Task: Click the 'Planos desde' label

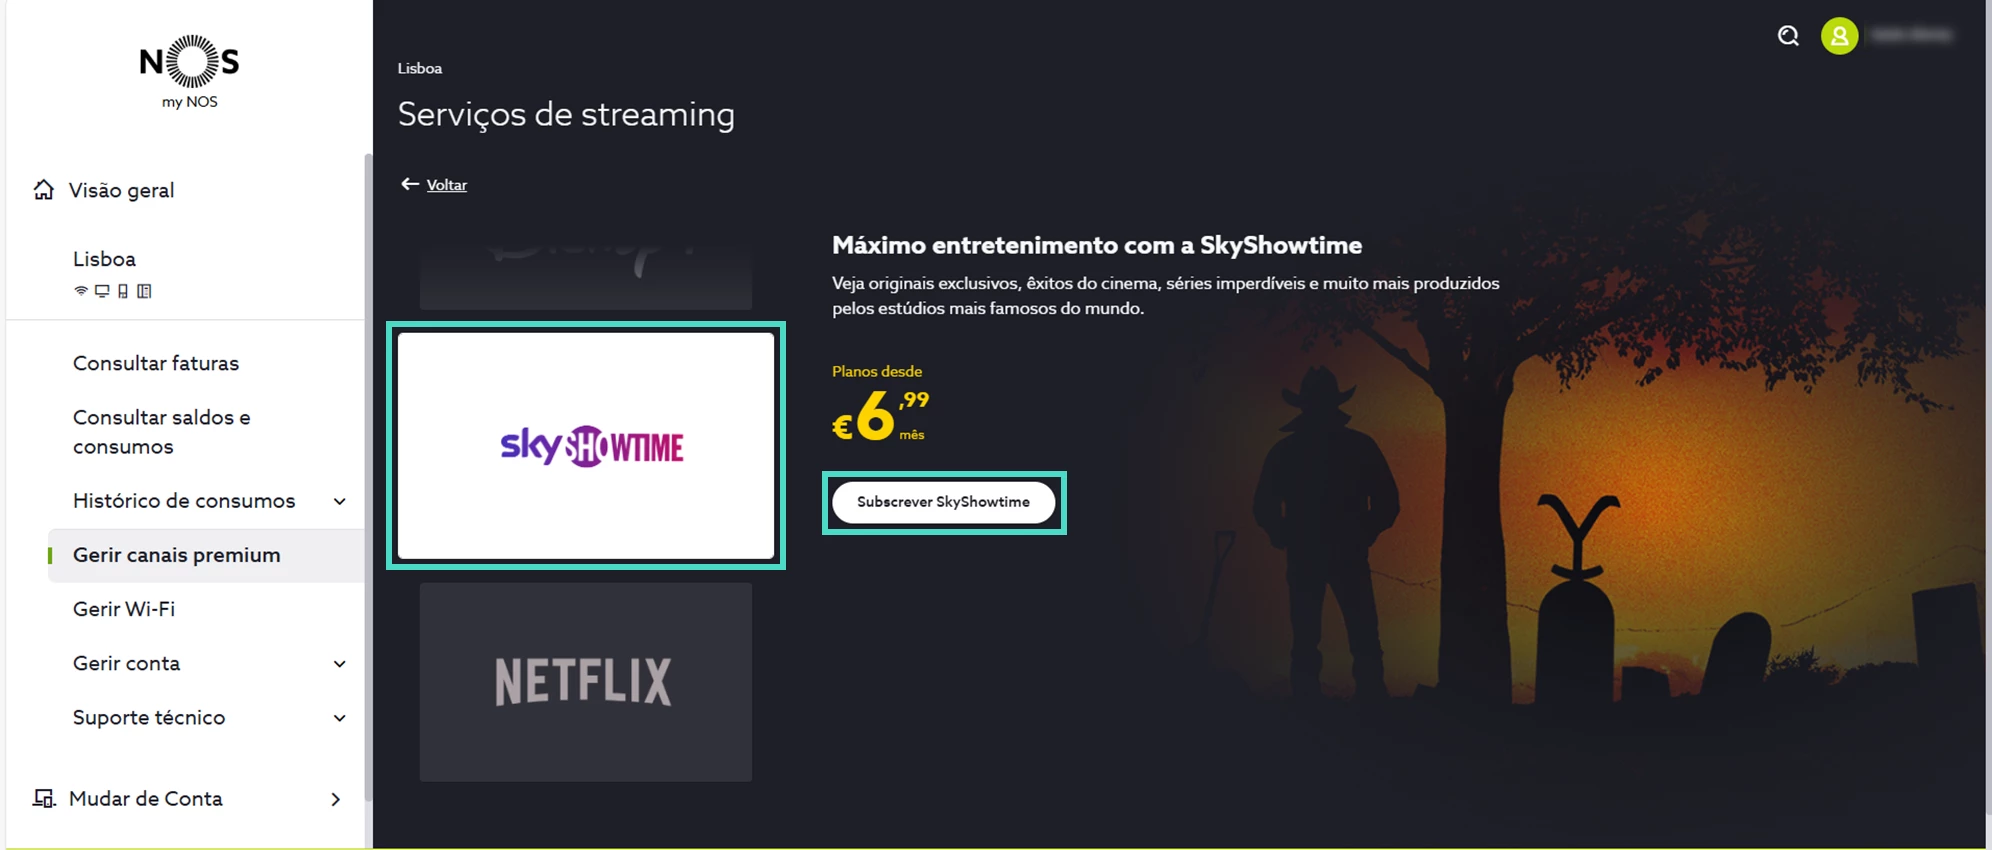Action: pyautogui.click(x=877, y=371)
